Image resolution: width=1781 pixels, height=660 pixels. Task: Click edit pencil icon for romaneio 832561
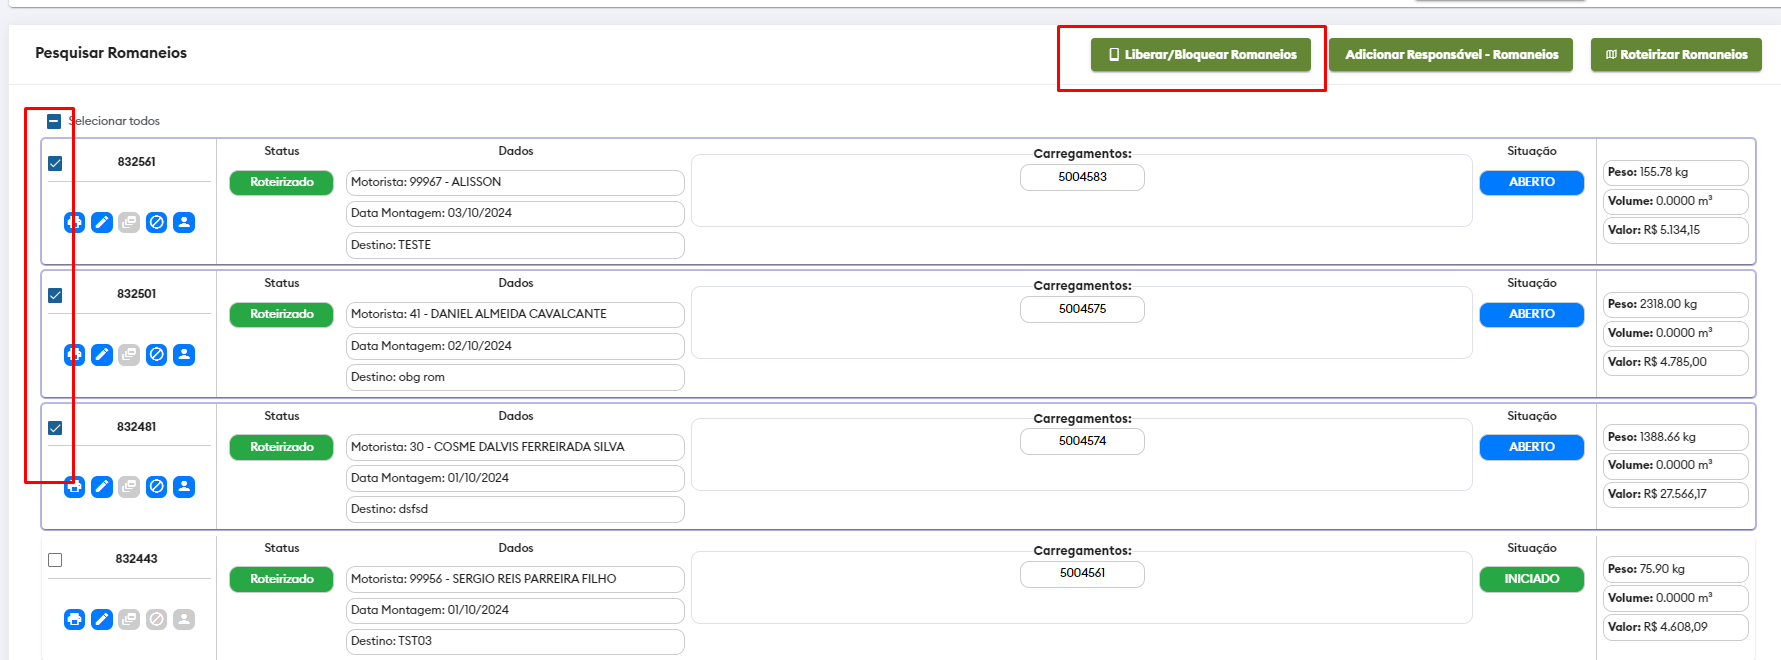(x=102, y=222)
